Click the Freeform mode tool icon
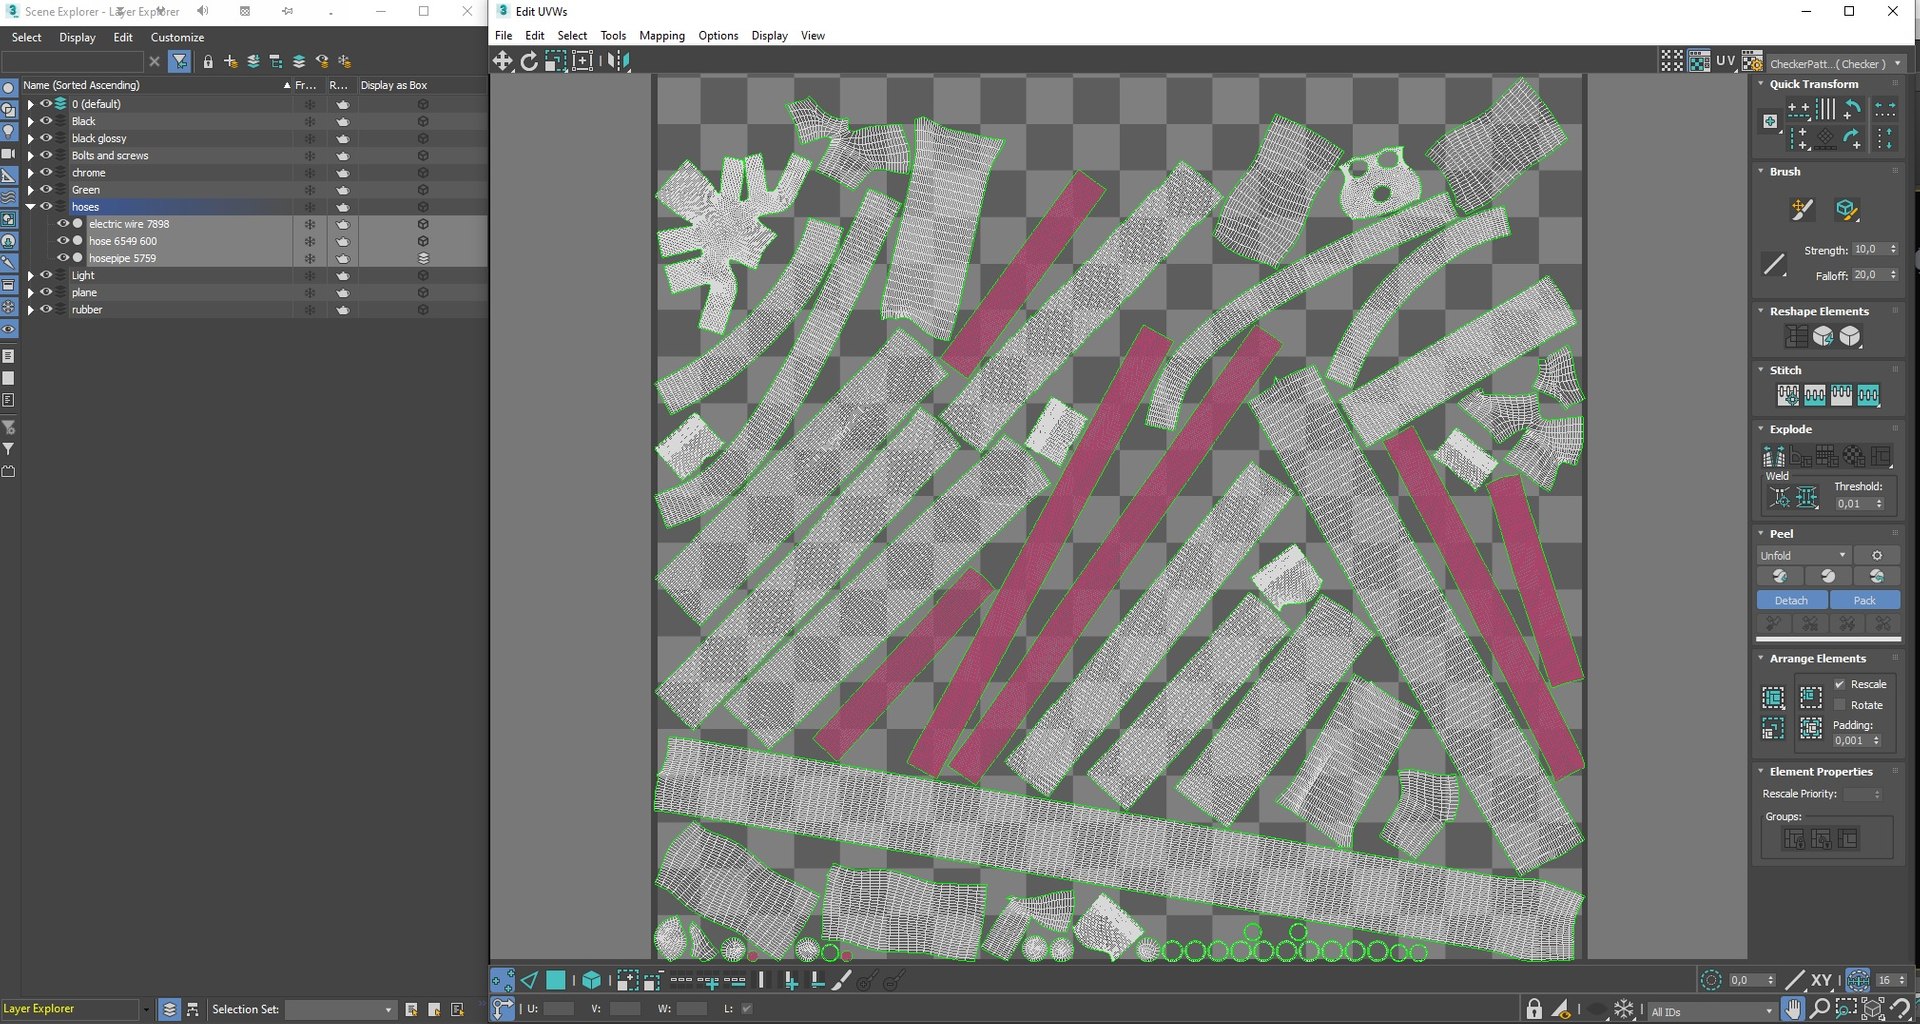Screen dimensions: 1920x1024 [583, 61]
